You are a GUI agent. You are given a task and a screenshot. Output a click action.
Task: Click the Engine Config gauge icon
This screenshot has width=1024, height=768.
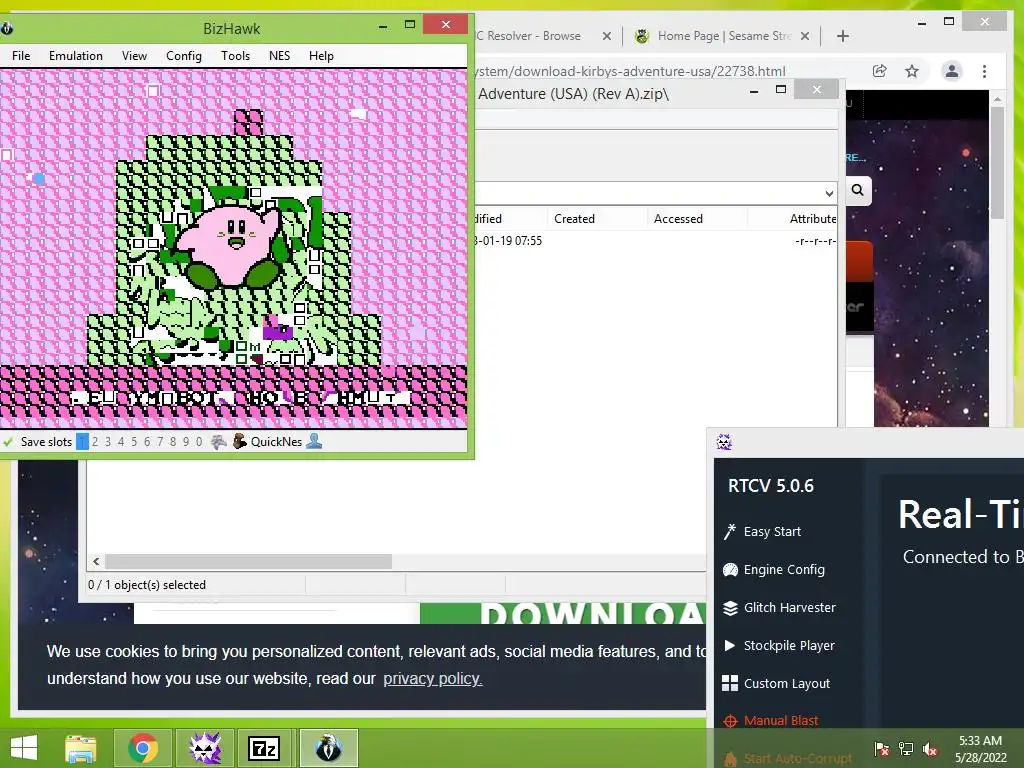pyautogui.click(x=730, y=569)
